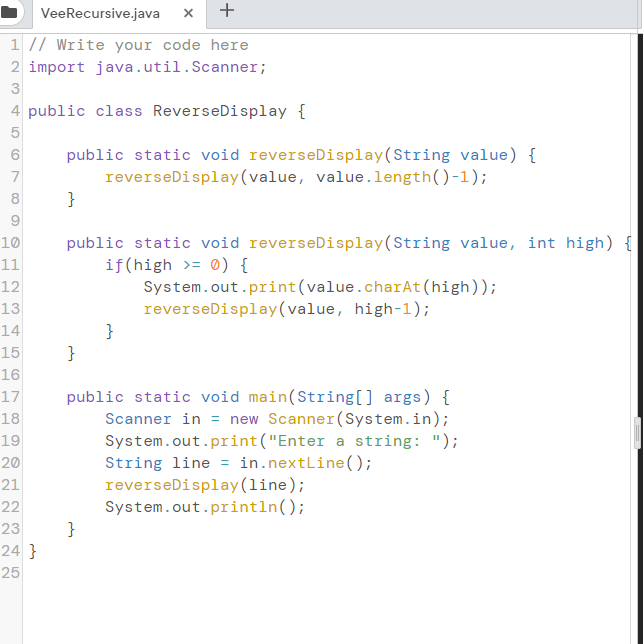
Task: Click 'System.out.println();' on line 22
Action: (x=205, y=507)
